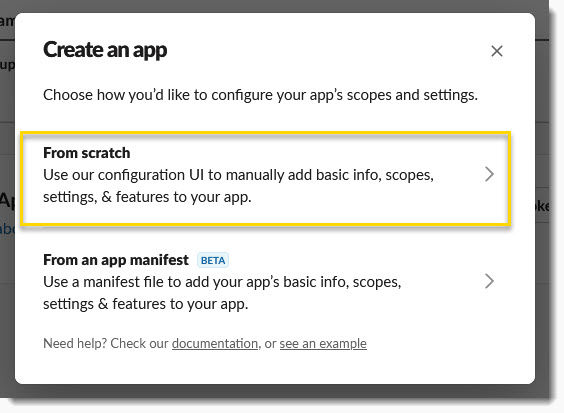Click the cut-off 'am' text in background
Image resolution: width=564 pixels, height=413 pixels.
pos(7,21)
